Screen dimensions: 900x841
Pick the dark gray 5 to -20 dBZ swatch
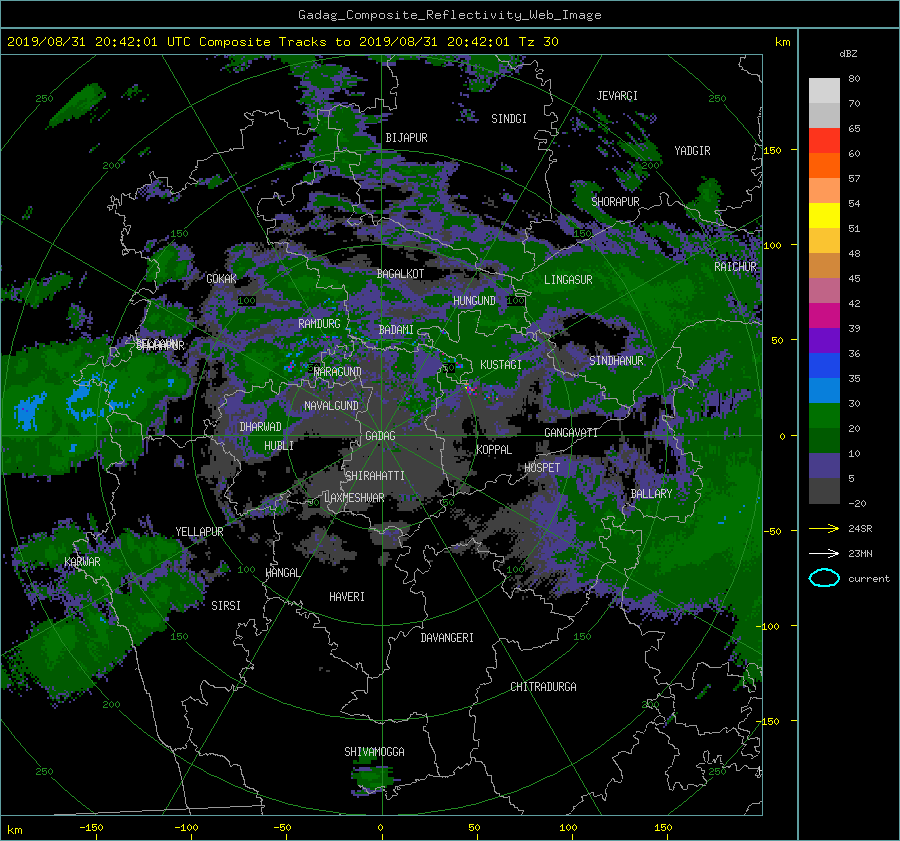[x=824, y=491]
